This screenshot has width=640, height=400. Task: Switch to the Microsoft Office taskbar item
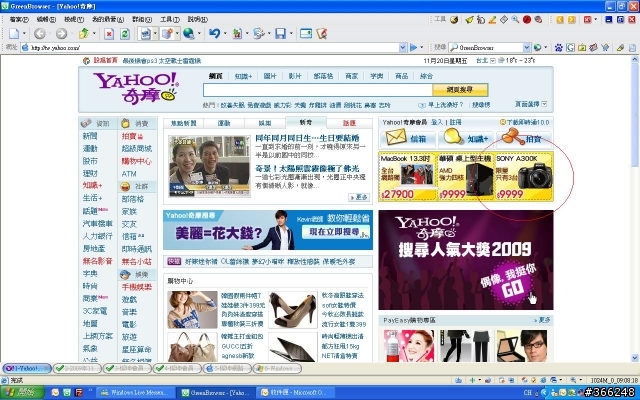point(297,393)
